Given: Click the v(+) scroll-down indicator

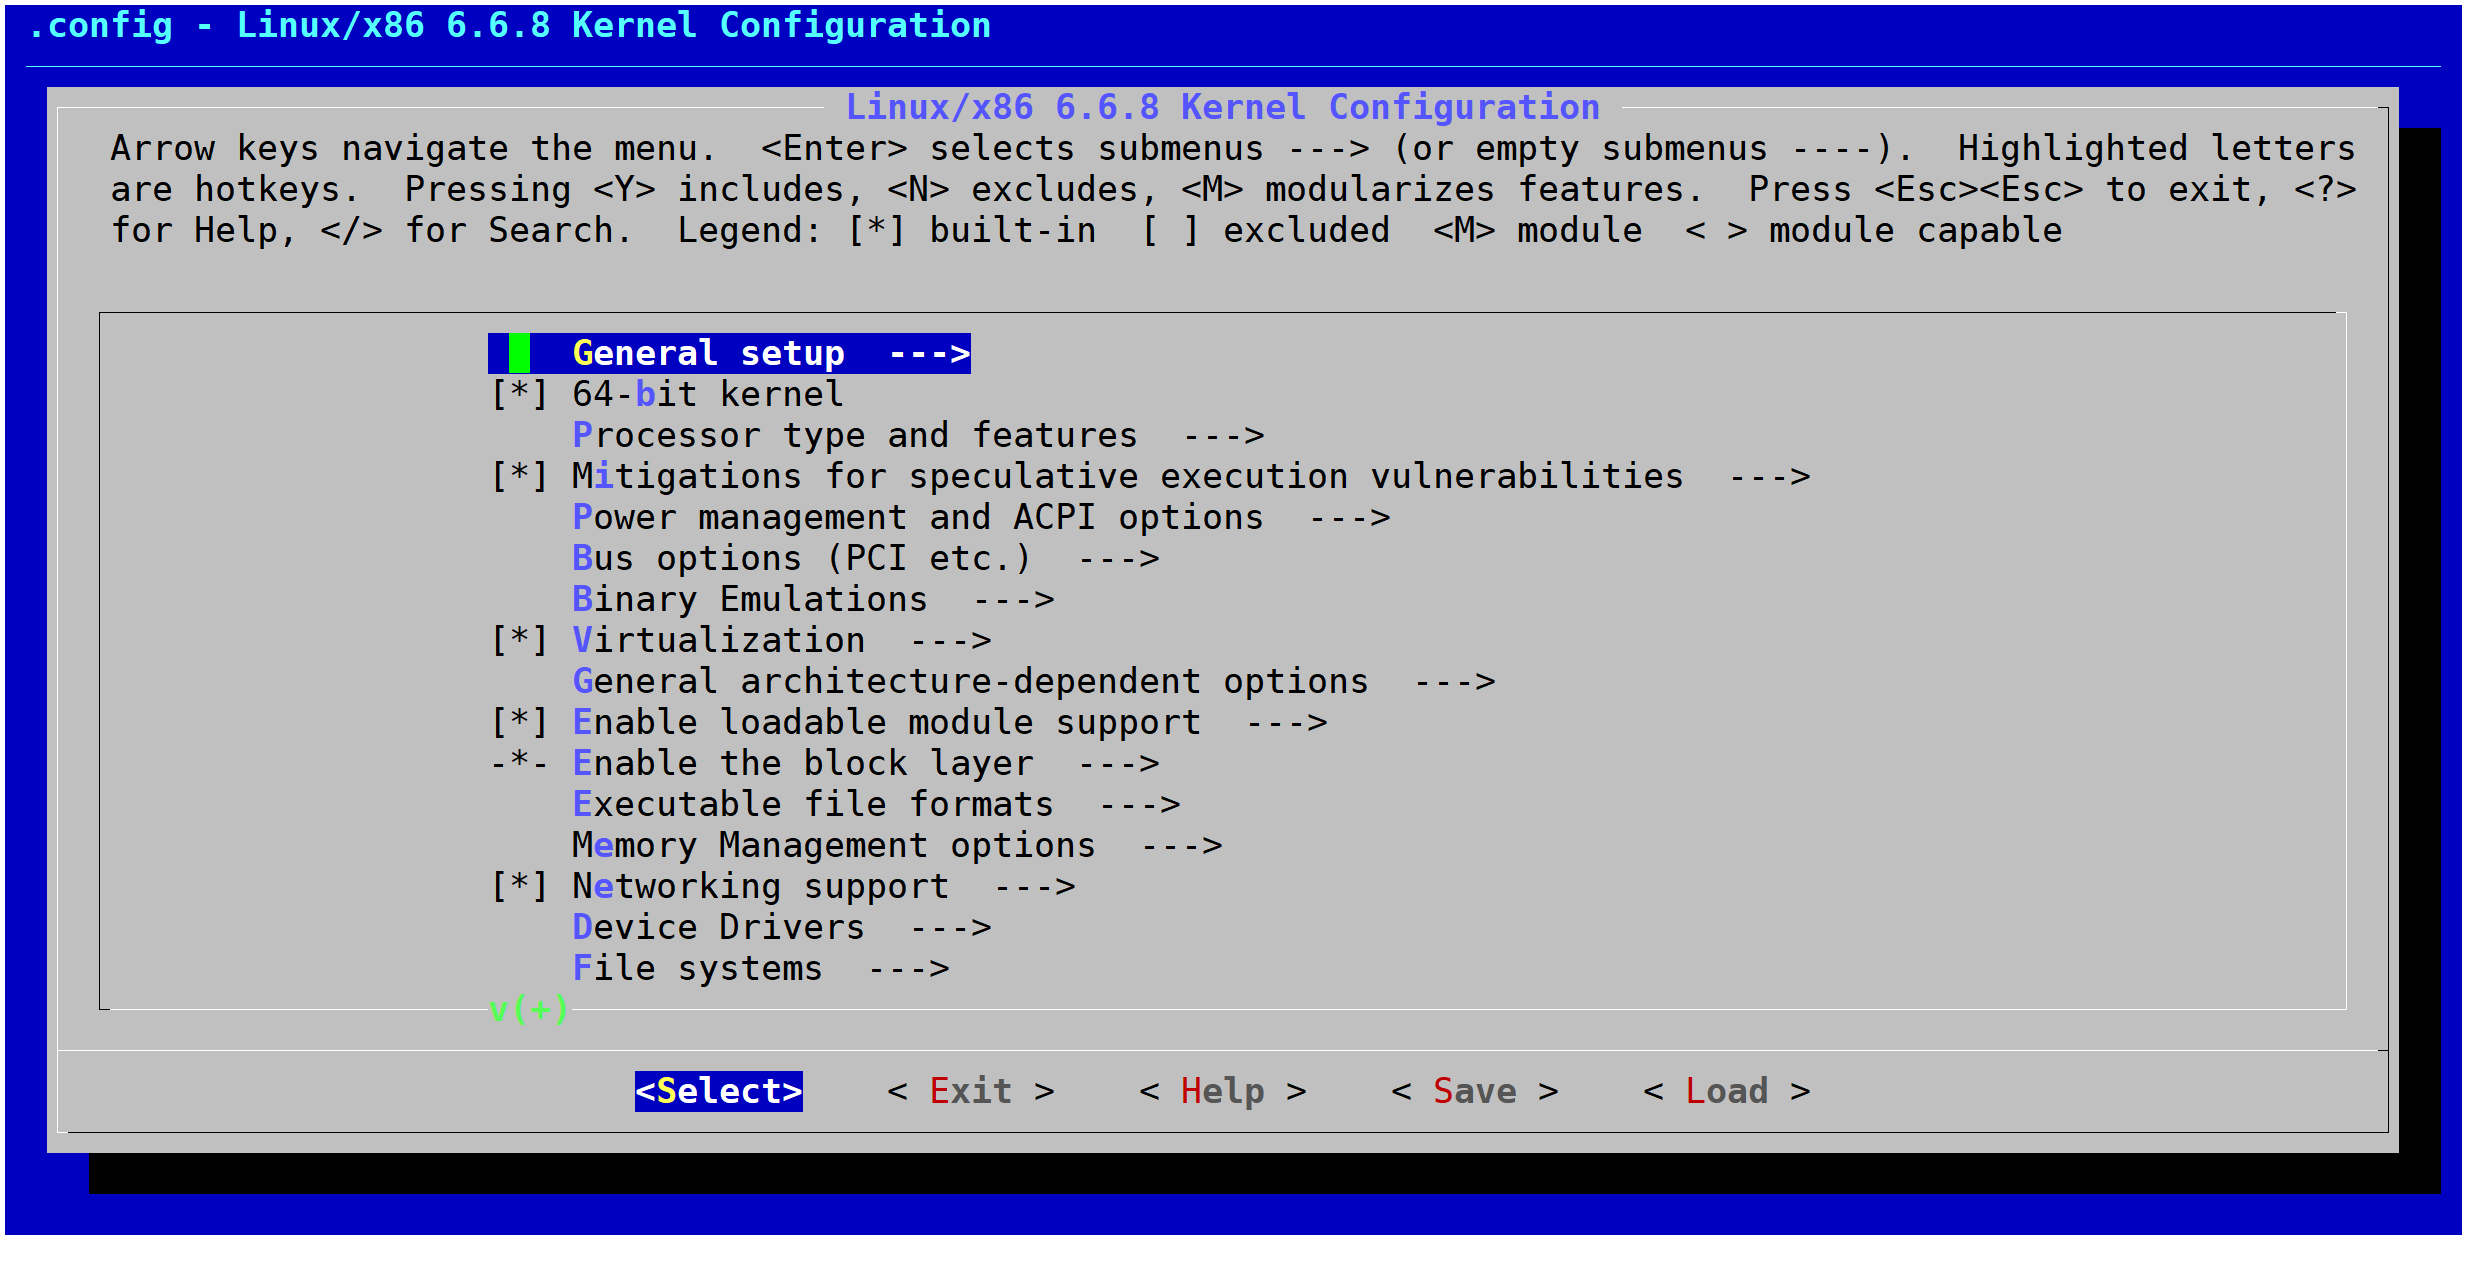Looking at the screenshot, I should (529, 1009).
